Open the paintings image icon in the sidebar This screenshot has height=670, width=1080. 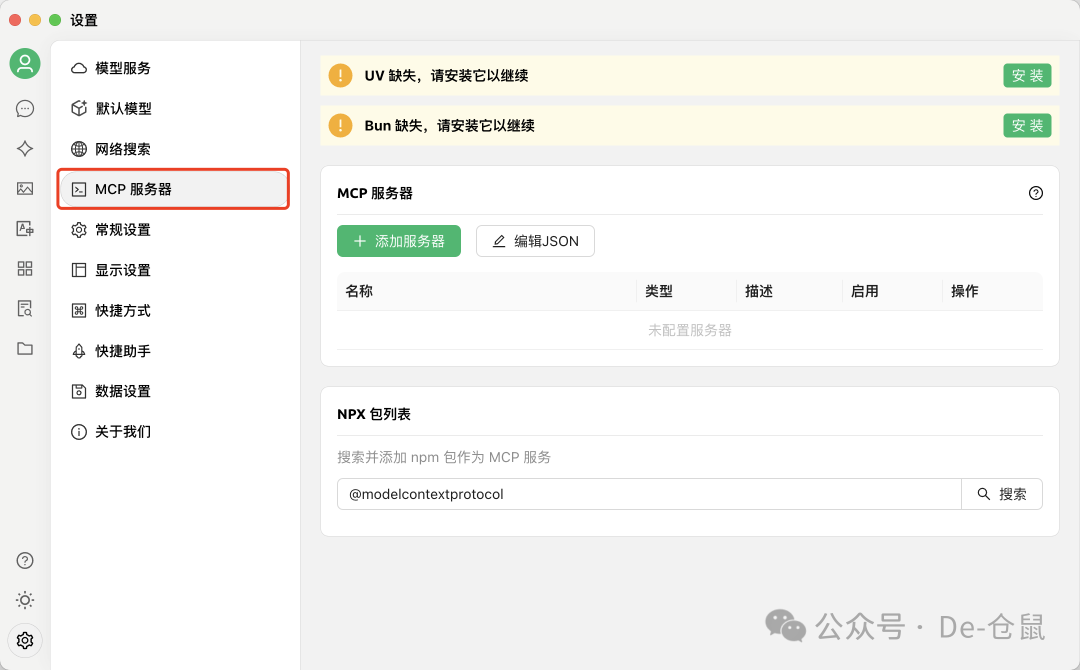[24, 188]
